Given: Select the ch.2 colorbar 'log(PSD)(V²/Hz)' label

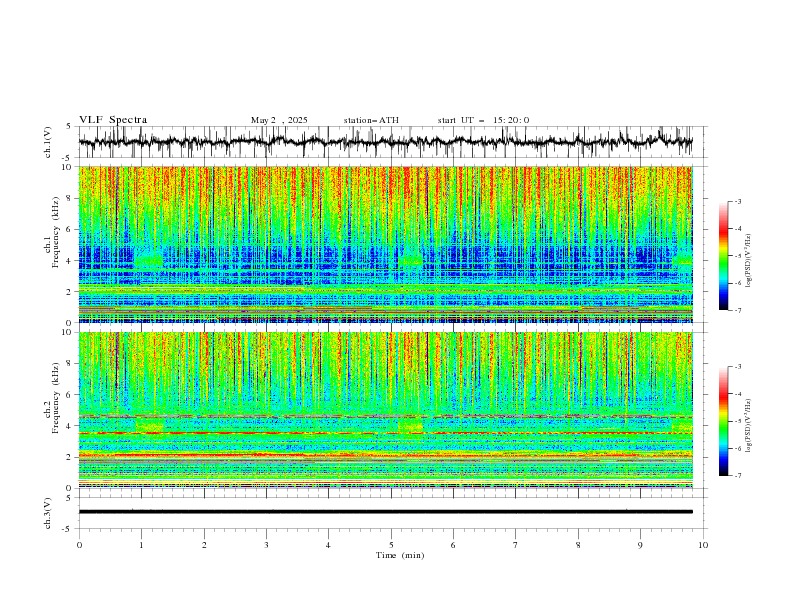Looking at the screenshot, I should [749, 425].
